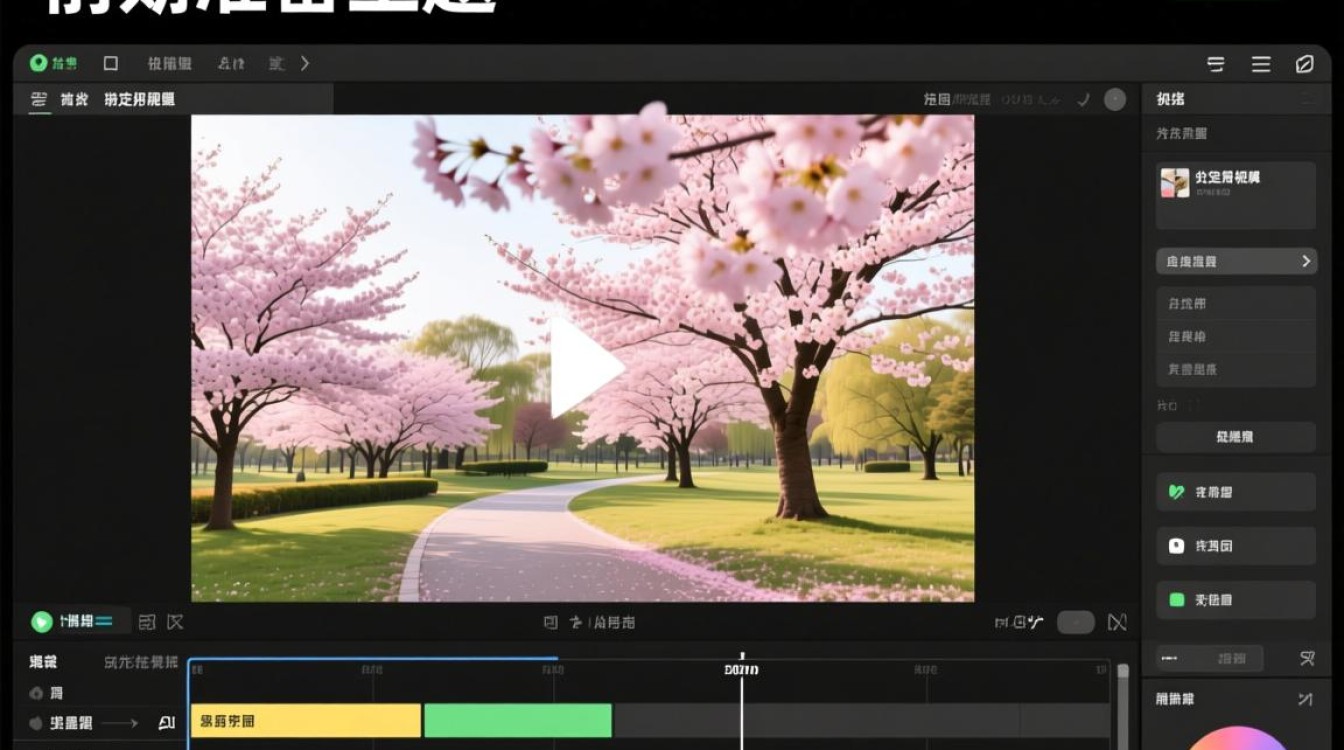Click the split-panel icon left of the crossed-box icon
Viewport: 1344px width, 750px height.
tap(147, 622)
